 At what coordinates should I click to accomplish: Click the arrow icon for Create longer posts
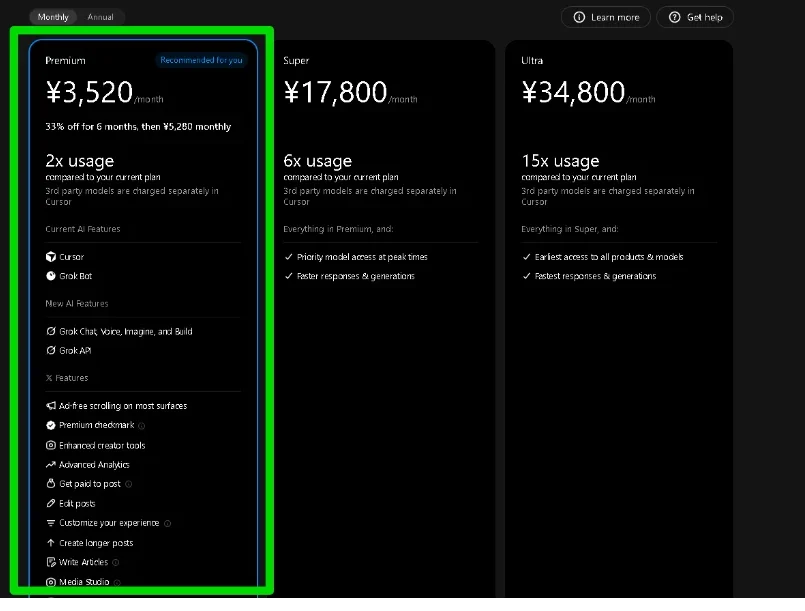(x=51, y=543)
